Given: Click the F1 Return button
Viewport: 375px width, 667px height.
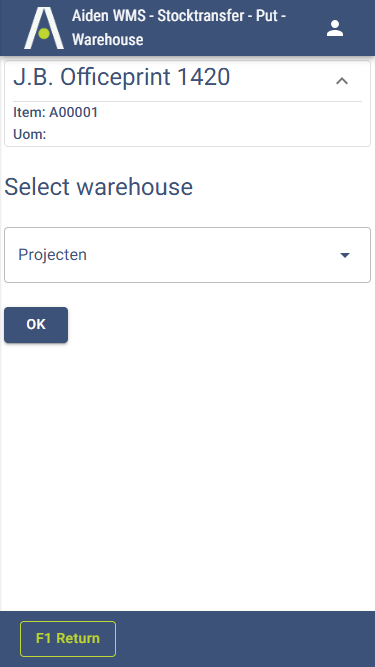Looking at the screenshot, I should (68, 638).
